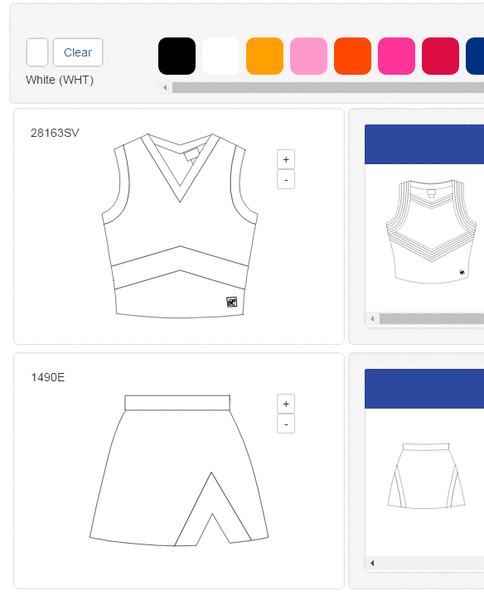Click the chevron band on 28163SV top
This screenshot has height=600, width=484.
click(180, 268)
